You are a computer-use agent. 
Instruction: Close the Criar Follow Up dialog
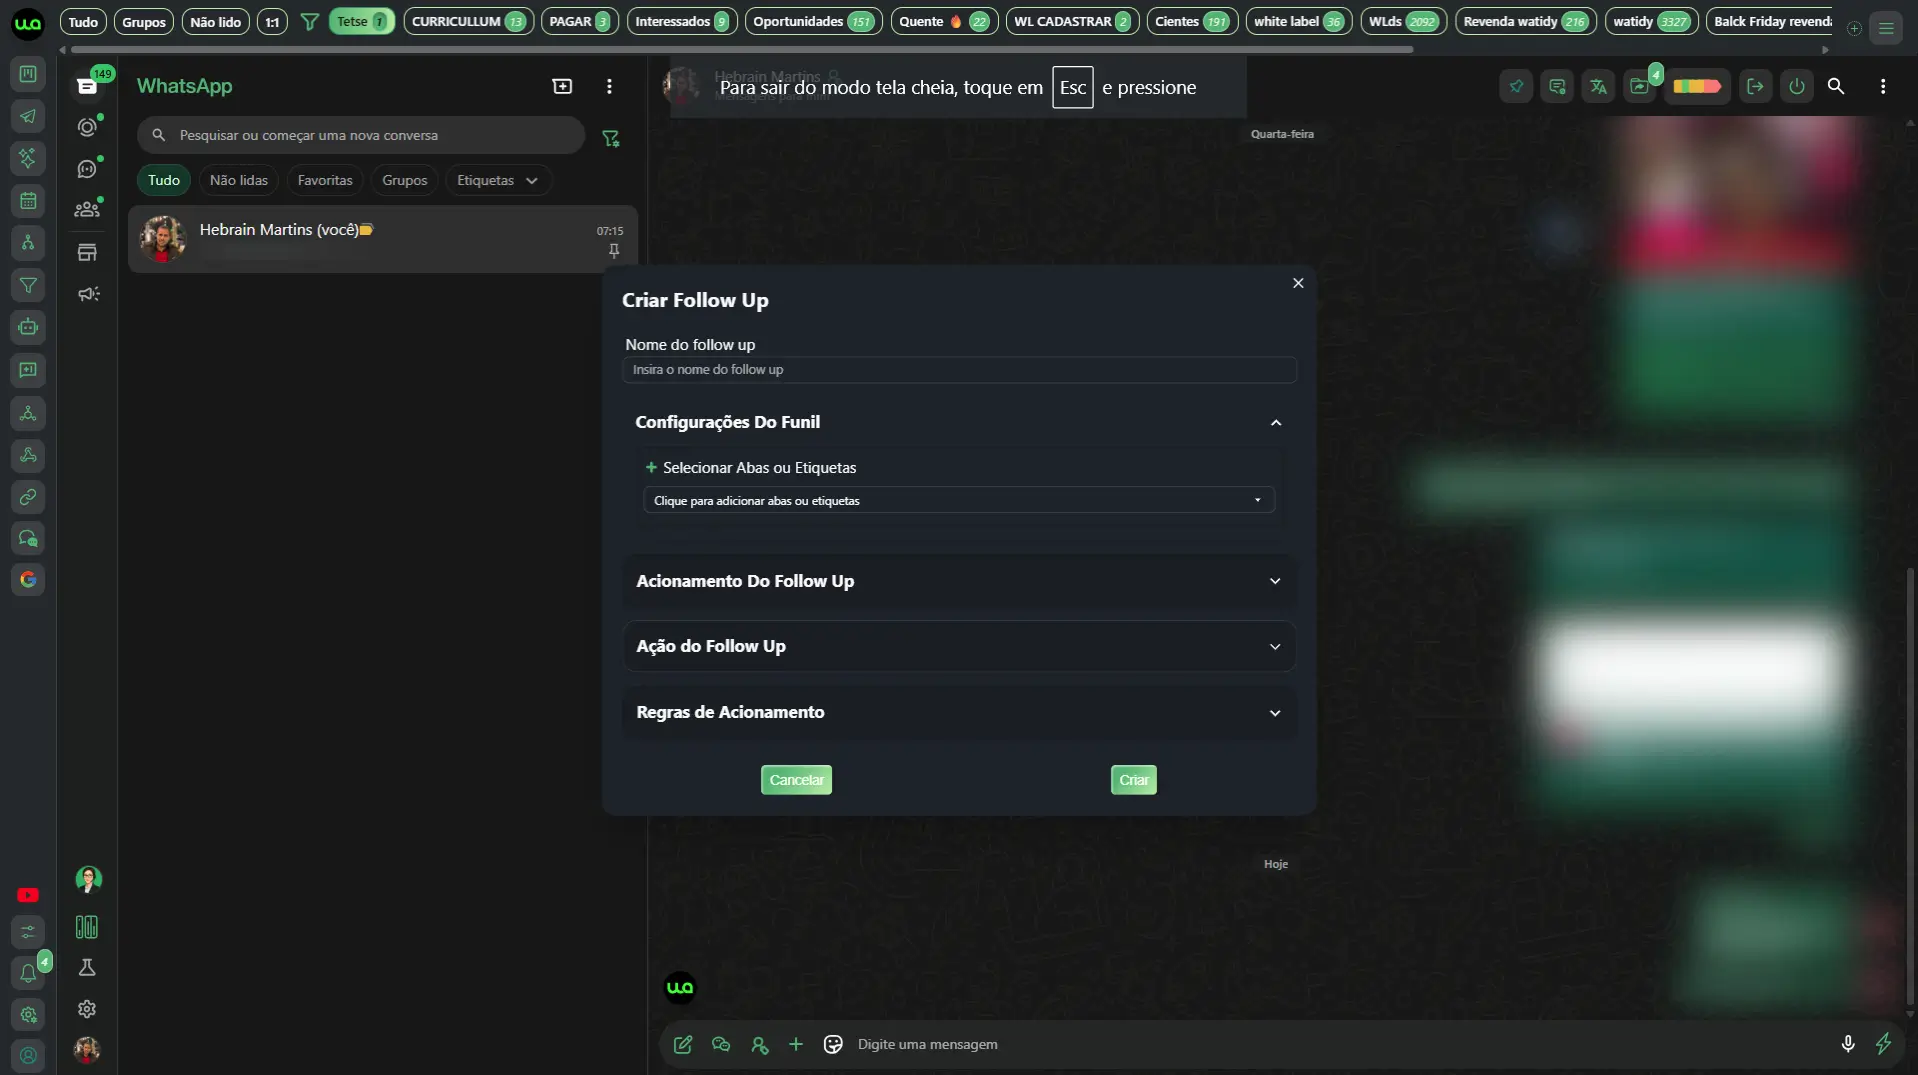tap(1298, 284)
